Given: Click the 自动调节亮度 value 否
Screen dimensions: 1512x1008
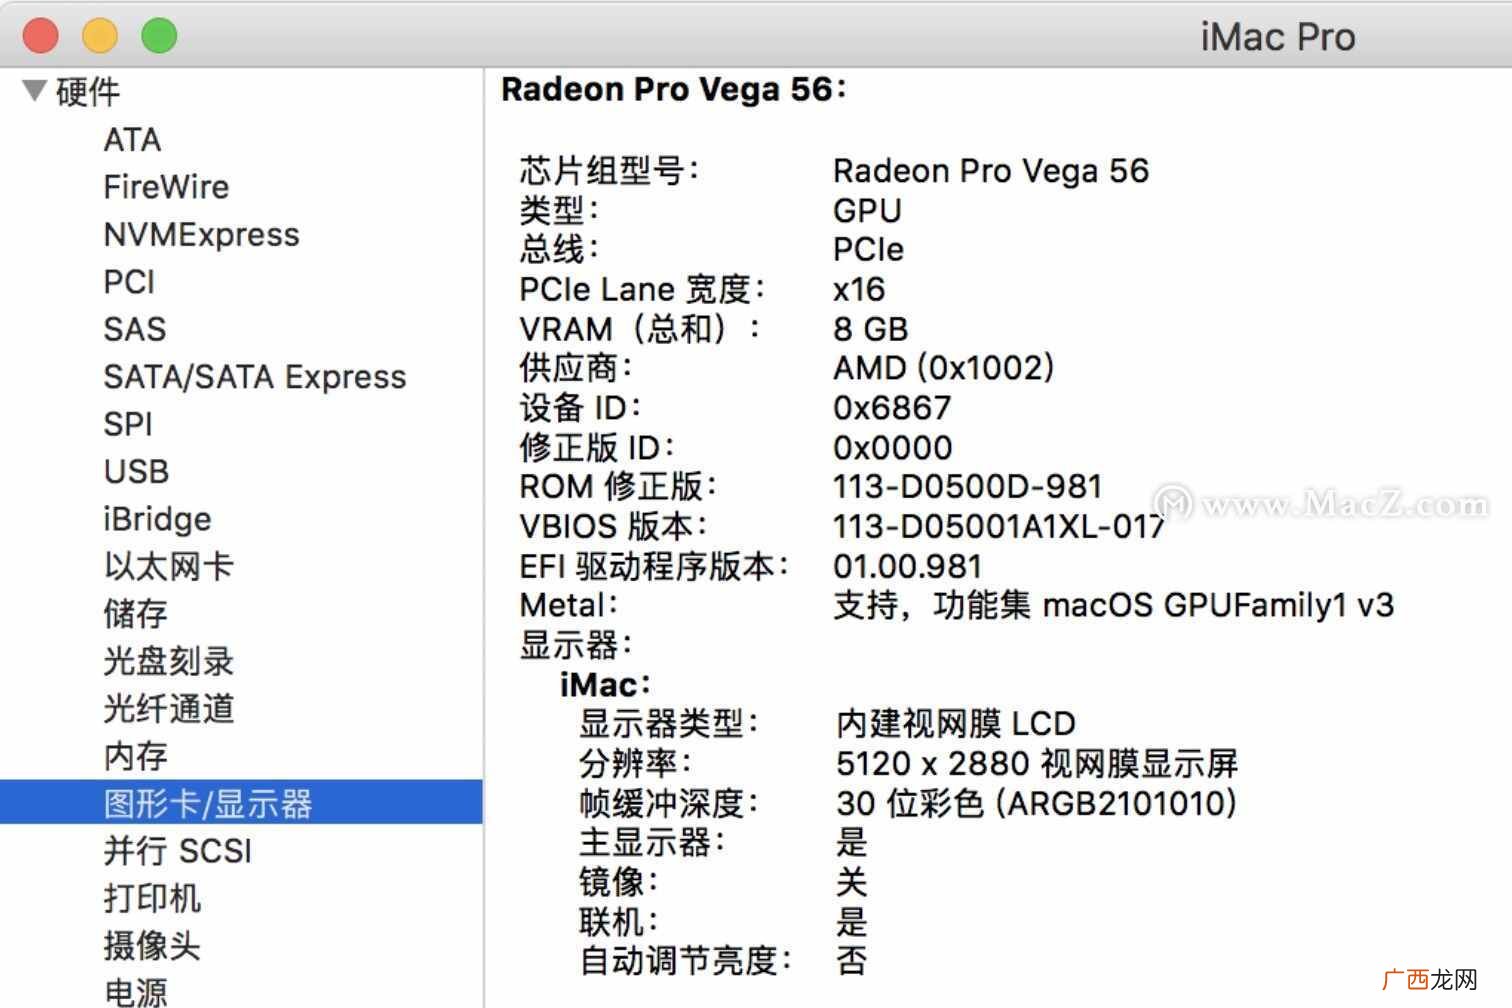Looking at the screenshot, I should point(851,961).
